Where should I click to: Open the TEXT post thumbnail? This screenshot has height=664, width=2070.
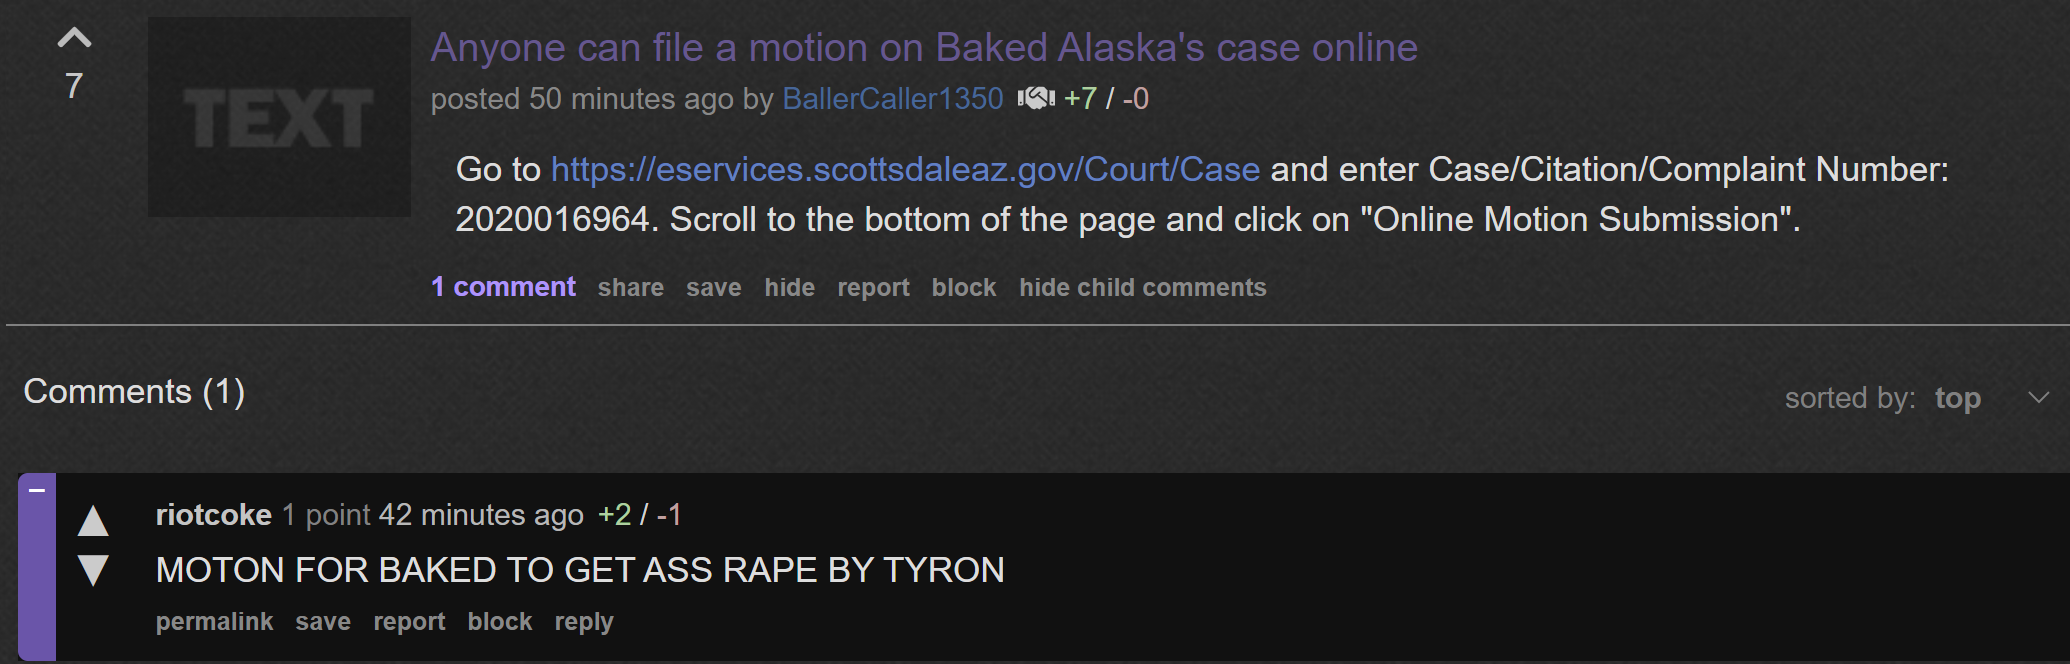tap(279, 117)
